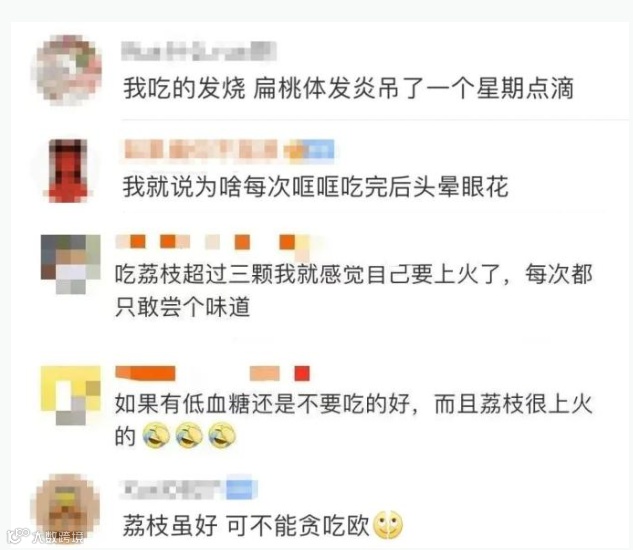The width and height of the screenshot is (633, 550).
Task: Click the red square badge beside fourth username
Action: click(302, 374)
